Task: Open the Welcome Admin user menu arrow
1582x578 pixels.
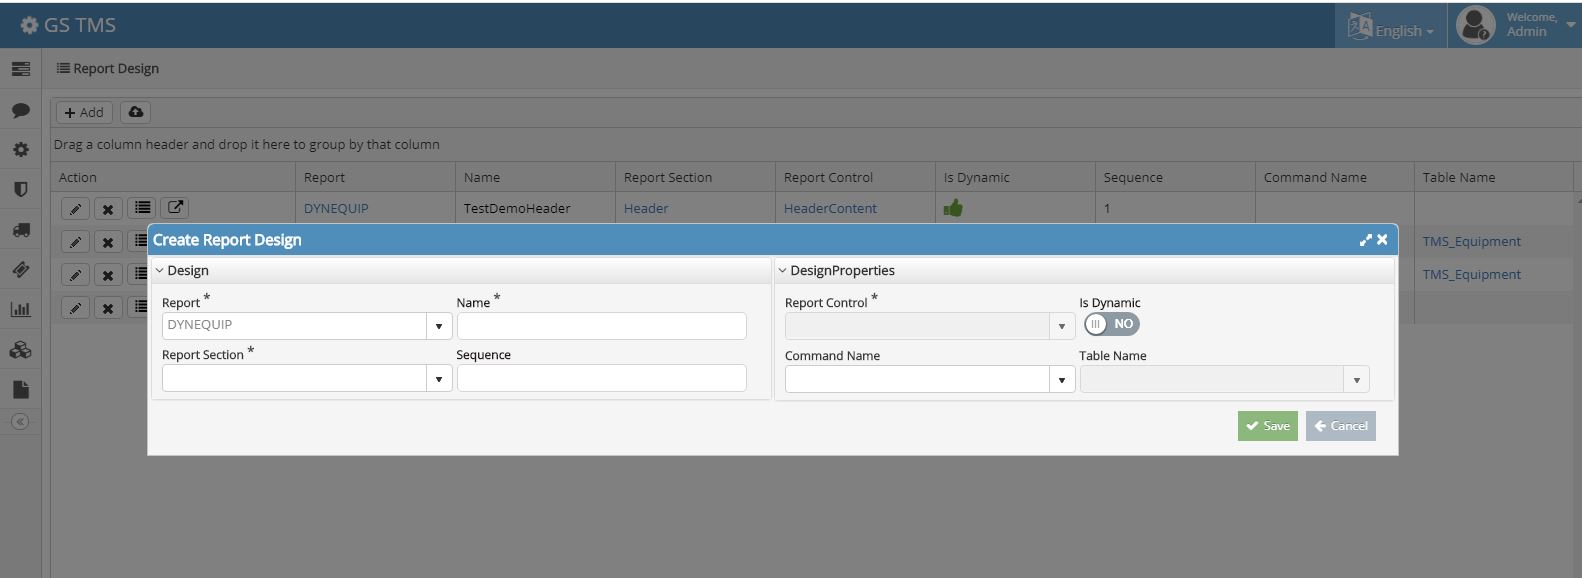Action: tap(1570, 25)
